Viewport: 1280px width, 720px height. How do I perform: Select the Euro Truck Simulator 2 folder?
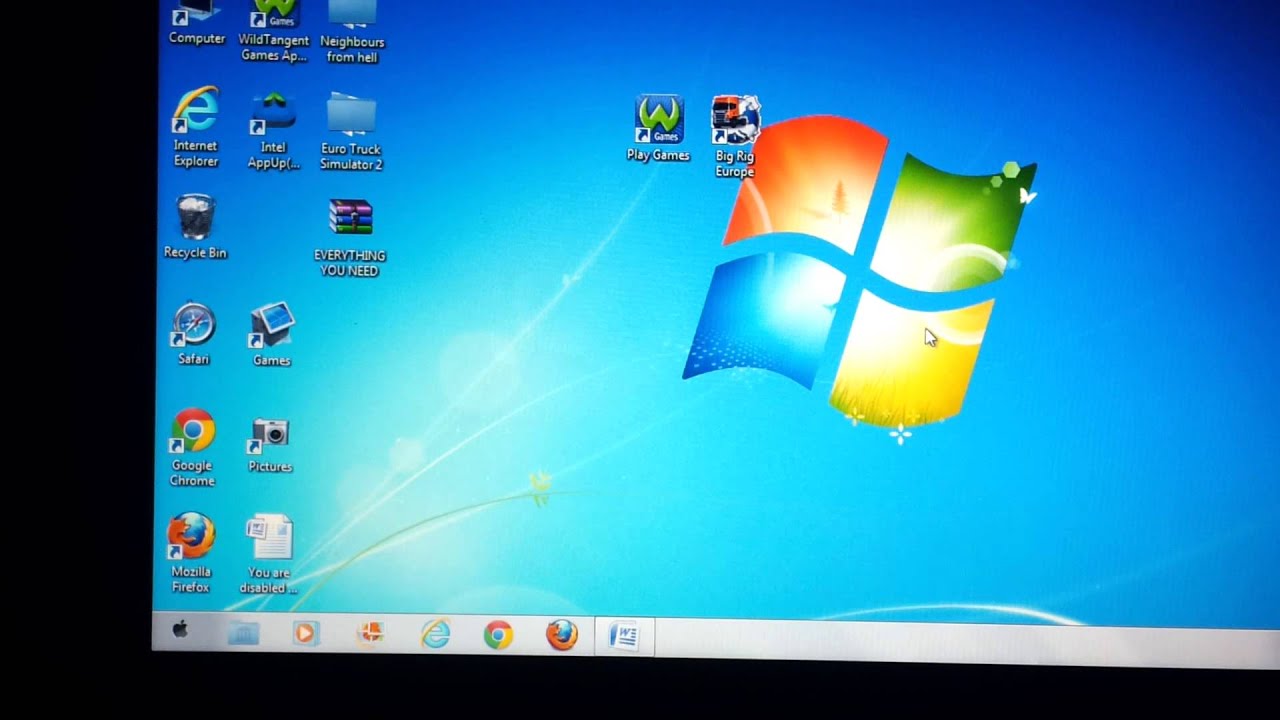point(351,131)
